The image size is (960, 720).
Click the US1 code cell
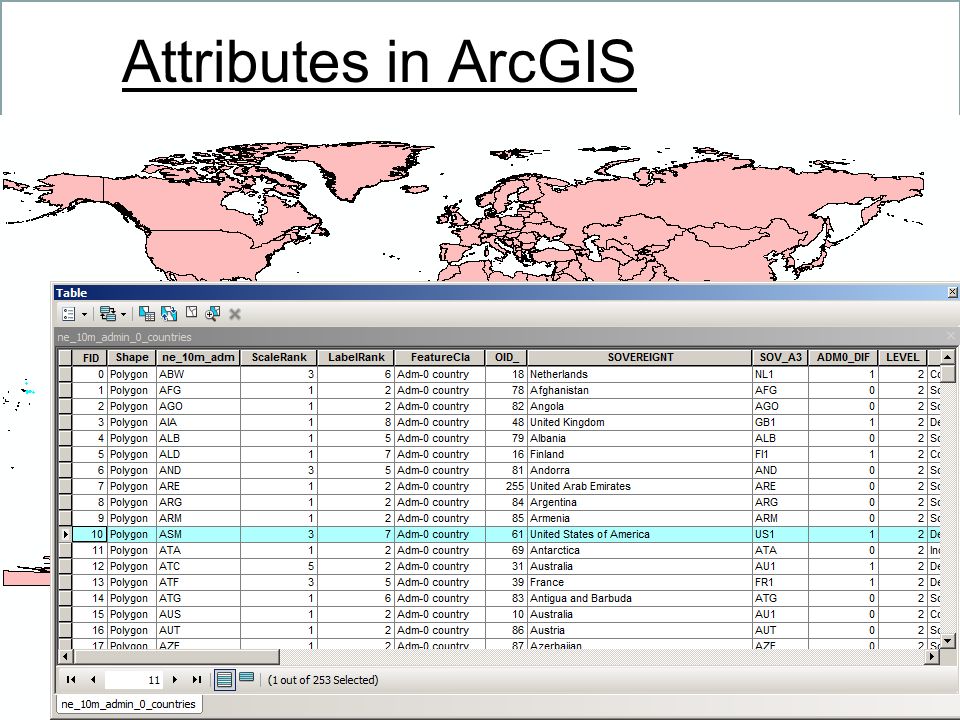pos(780,534)
